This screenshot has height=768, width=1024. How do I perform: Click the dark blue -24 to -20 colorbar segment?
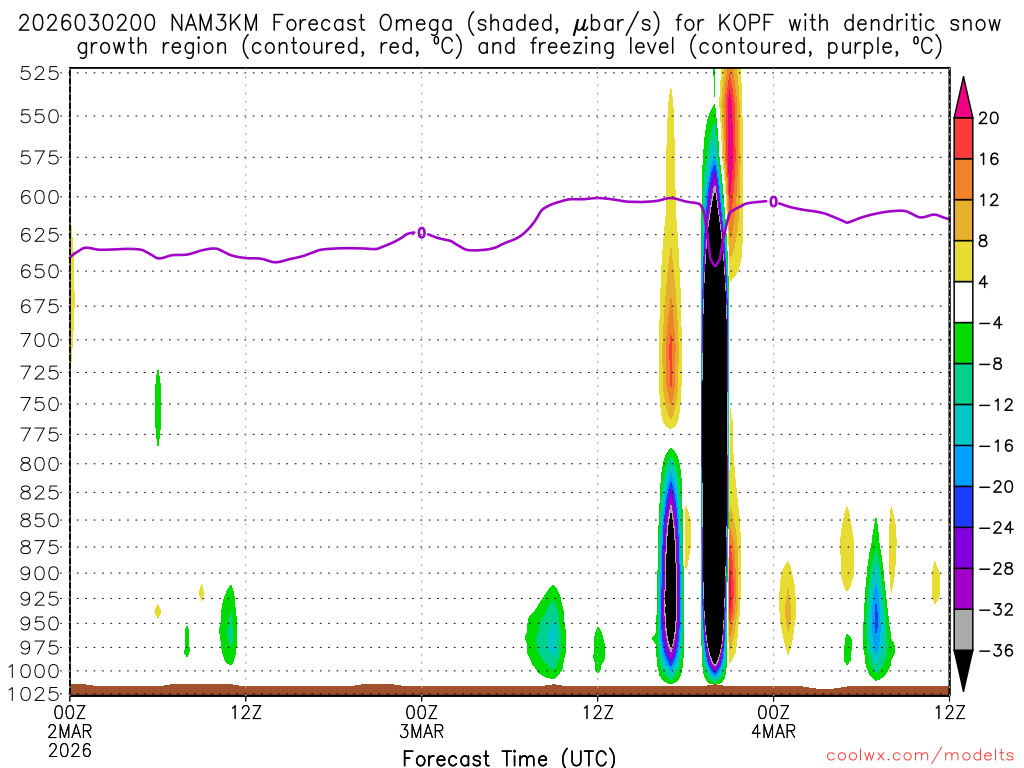(963, 507)
